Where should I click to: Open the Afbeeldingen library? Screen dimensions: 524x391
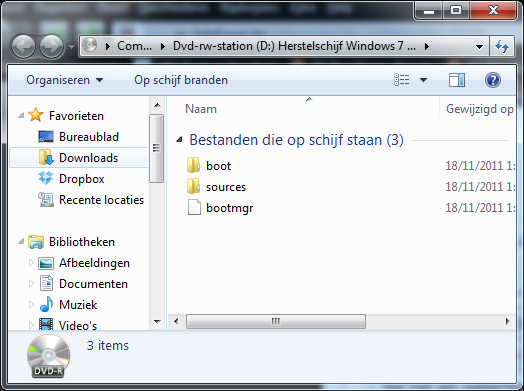pos(94,263)
